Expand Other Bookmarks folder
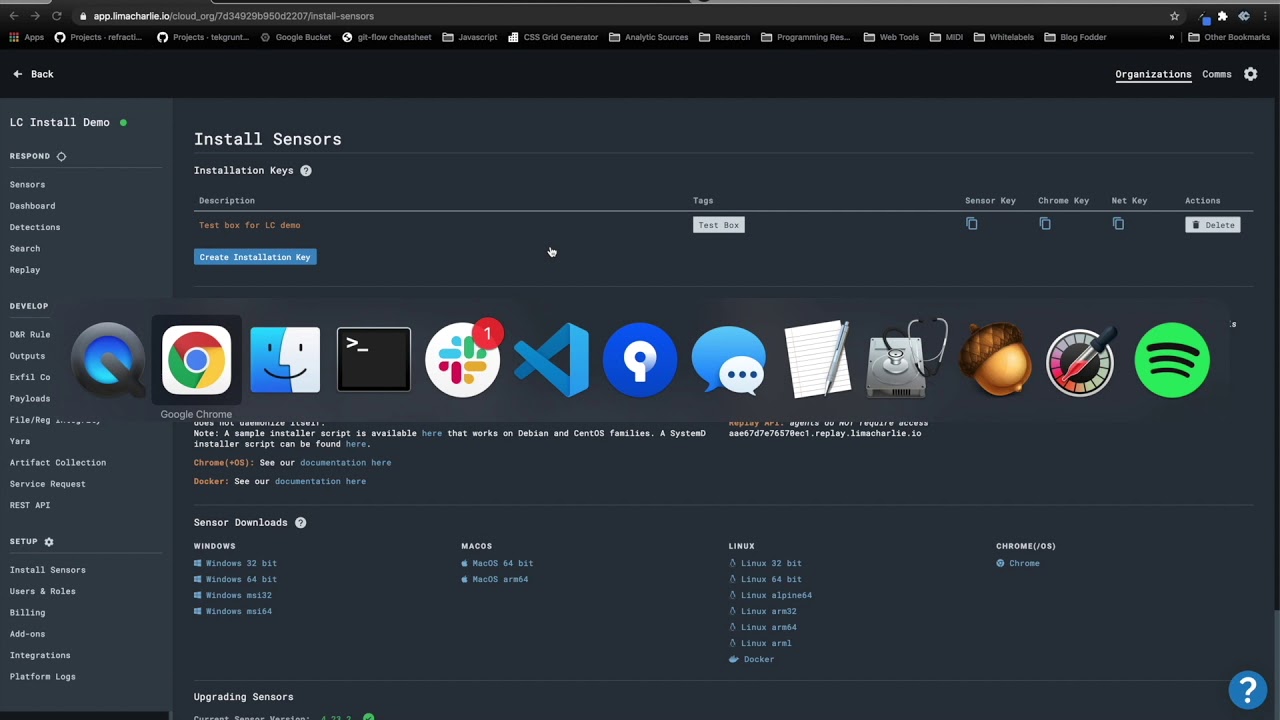 [1229, 37]
